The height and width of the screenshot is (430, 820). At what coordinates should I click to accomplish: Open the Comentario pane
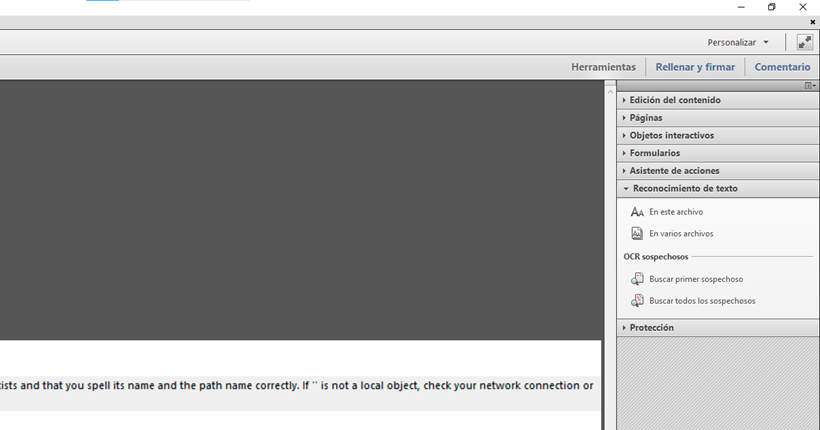[782, 67]
